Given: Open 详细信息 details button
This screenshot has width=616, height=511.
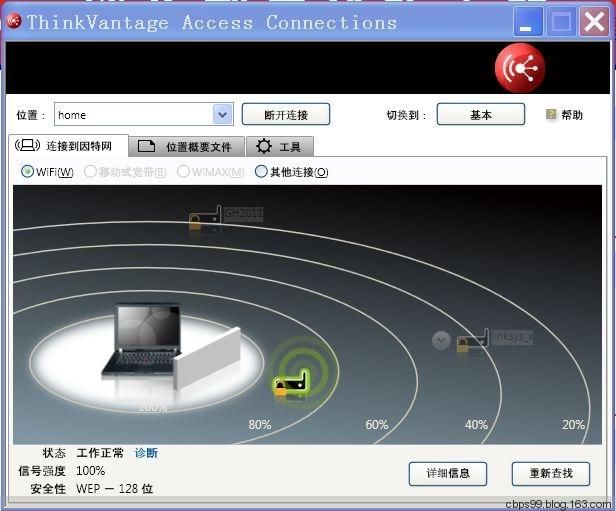Looking at the screenshot, I should (448, 474).
